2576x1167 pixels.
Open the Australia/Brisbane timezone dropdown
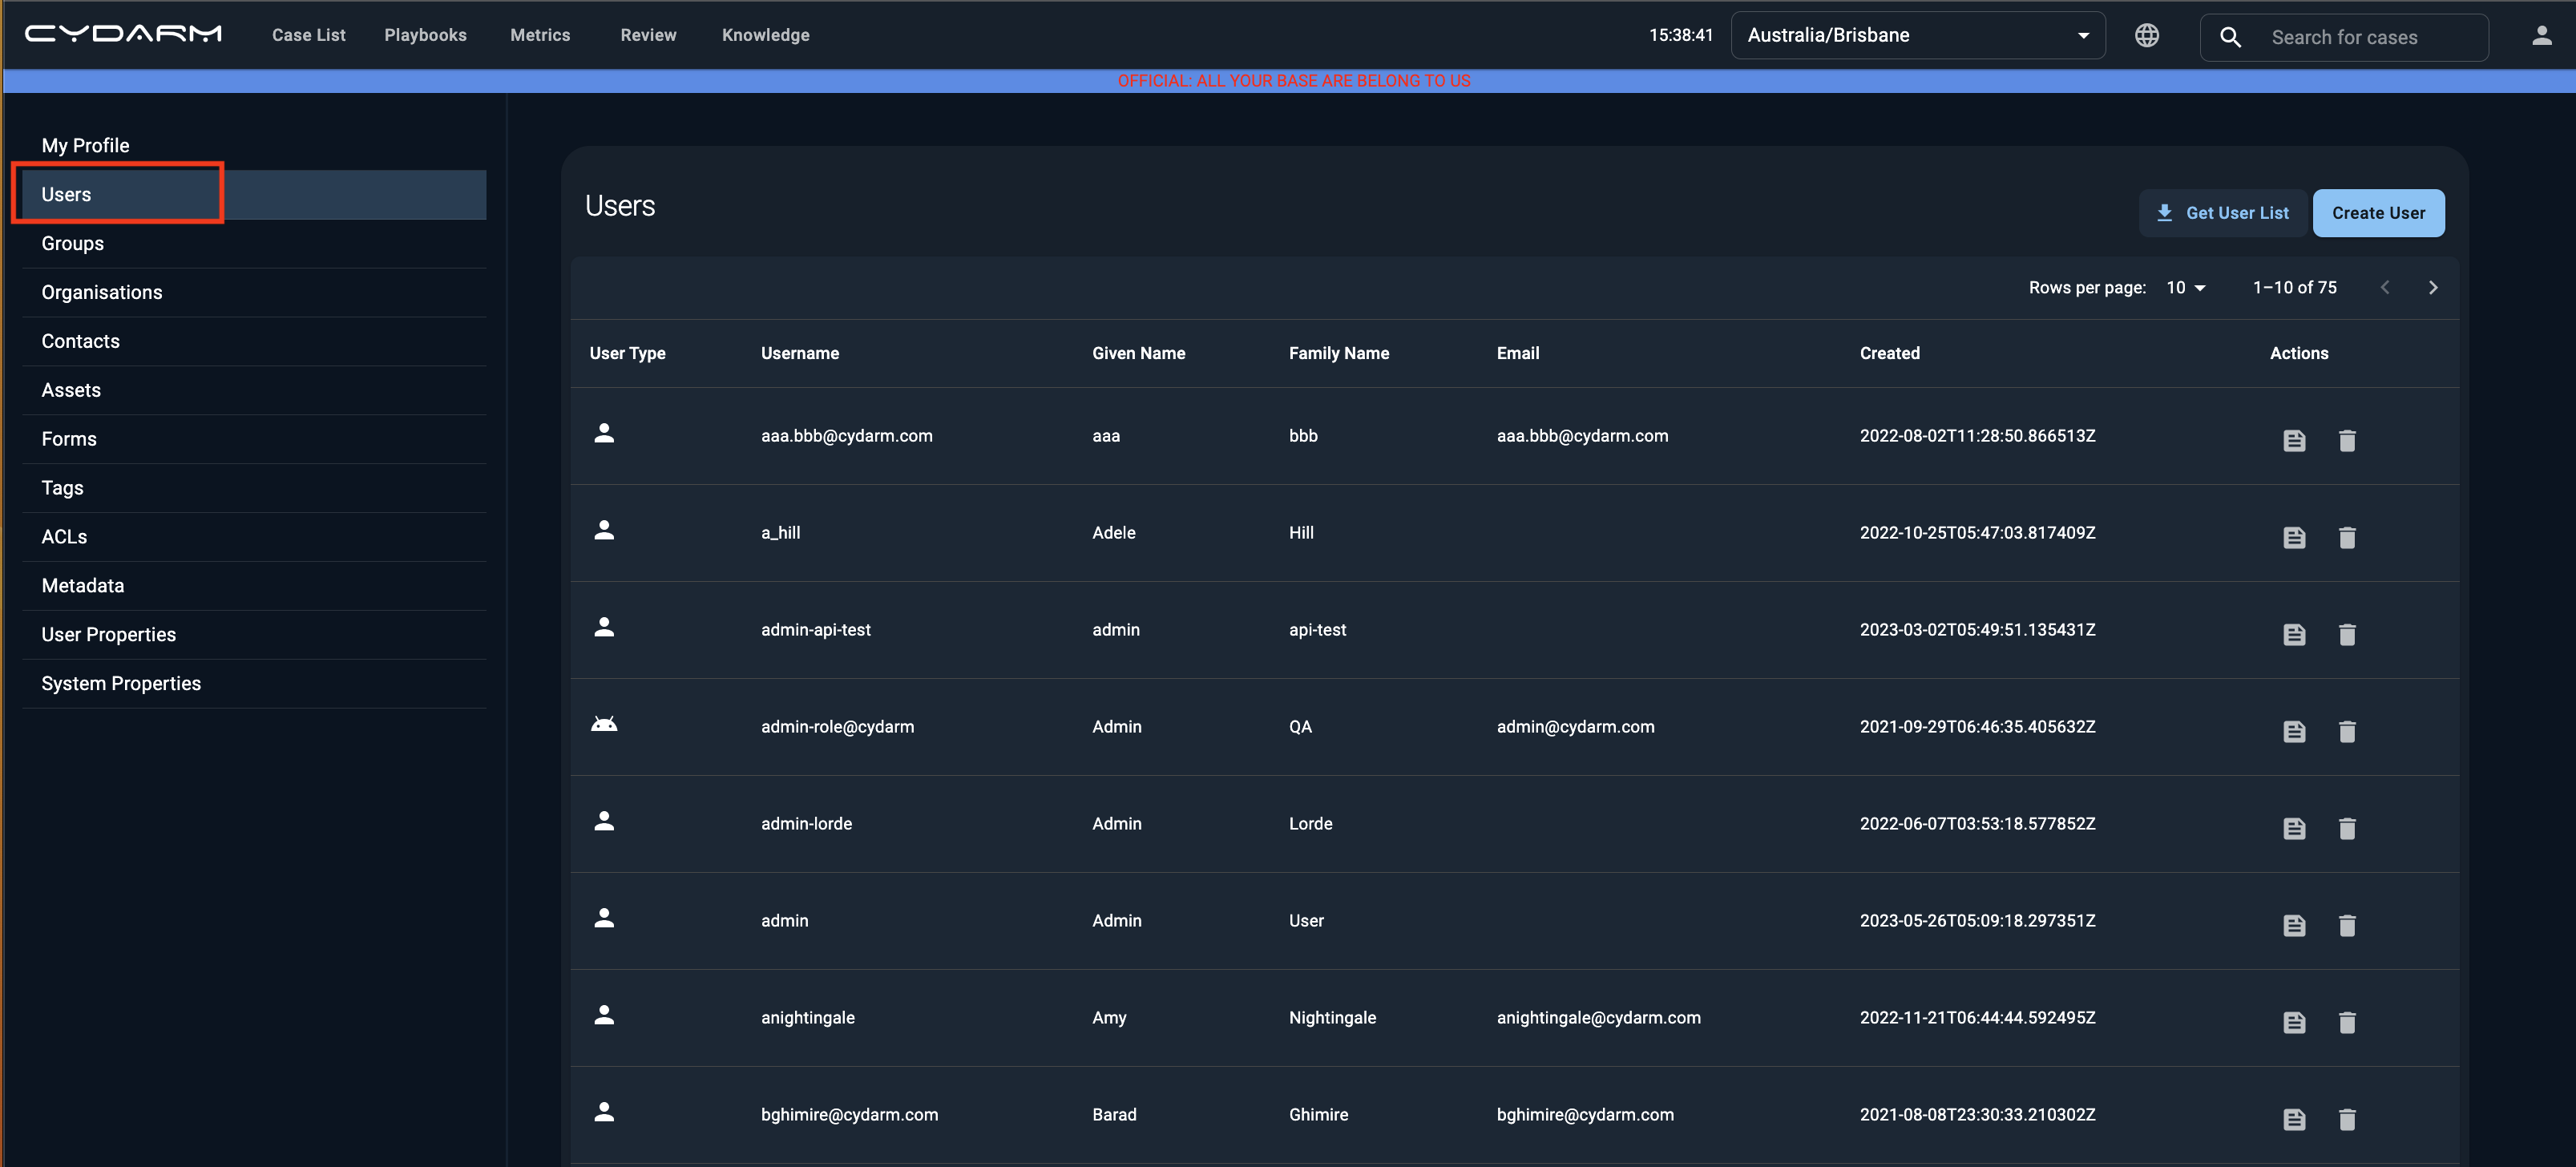1917,36
